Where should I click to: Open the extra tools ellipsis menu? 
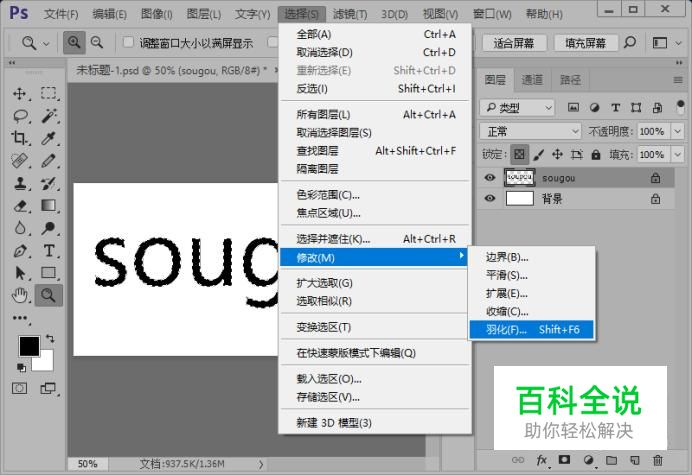pyautogui.click(x=19, y=318)
